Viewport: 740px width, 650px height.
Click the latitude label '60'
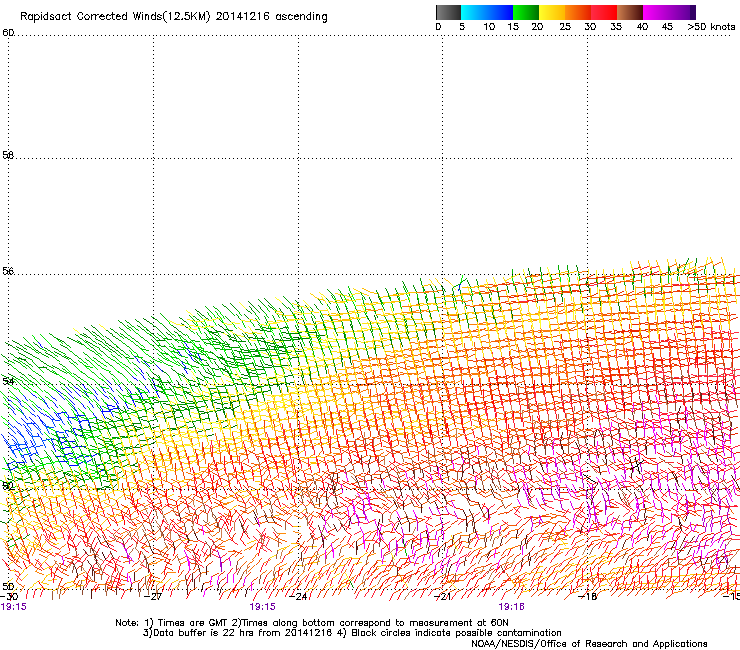click(x=8, y=33)
